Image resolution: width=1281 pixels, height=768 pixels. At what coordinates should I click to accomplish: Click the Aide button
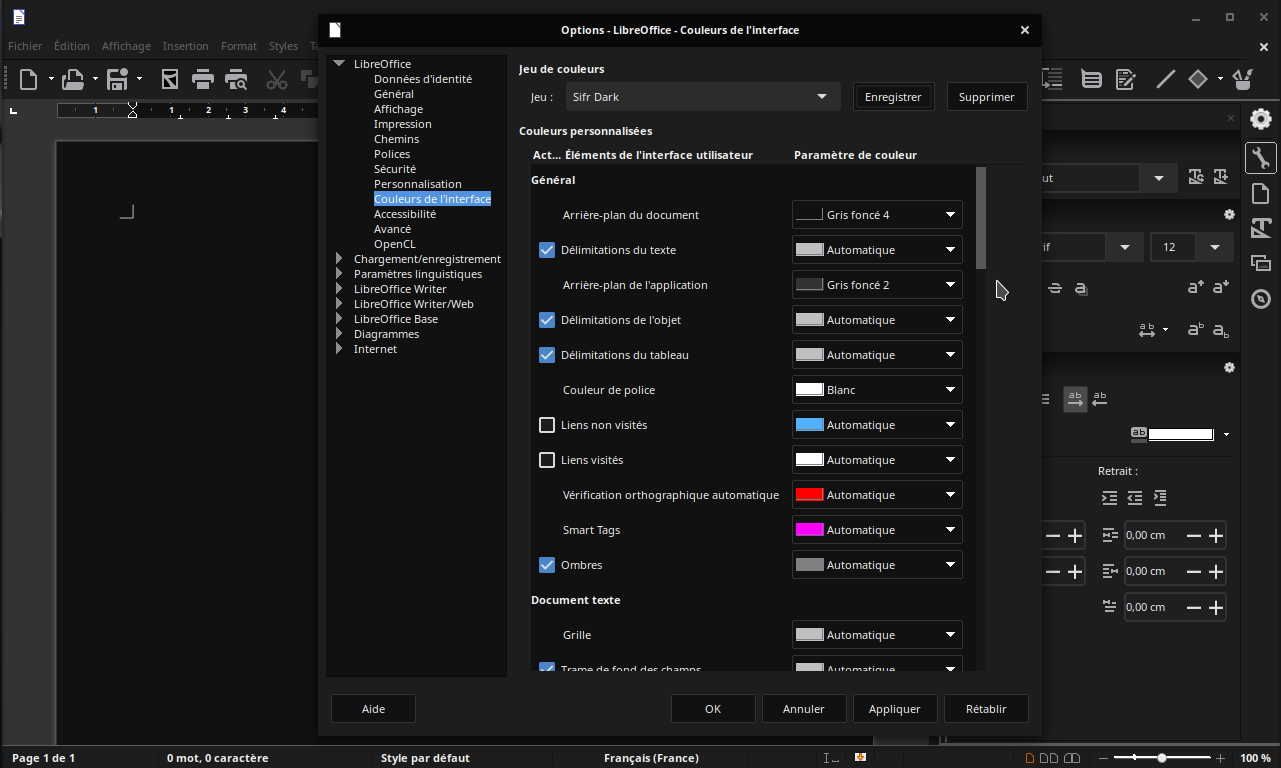[373, 709]
